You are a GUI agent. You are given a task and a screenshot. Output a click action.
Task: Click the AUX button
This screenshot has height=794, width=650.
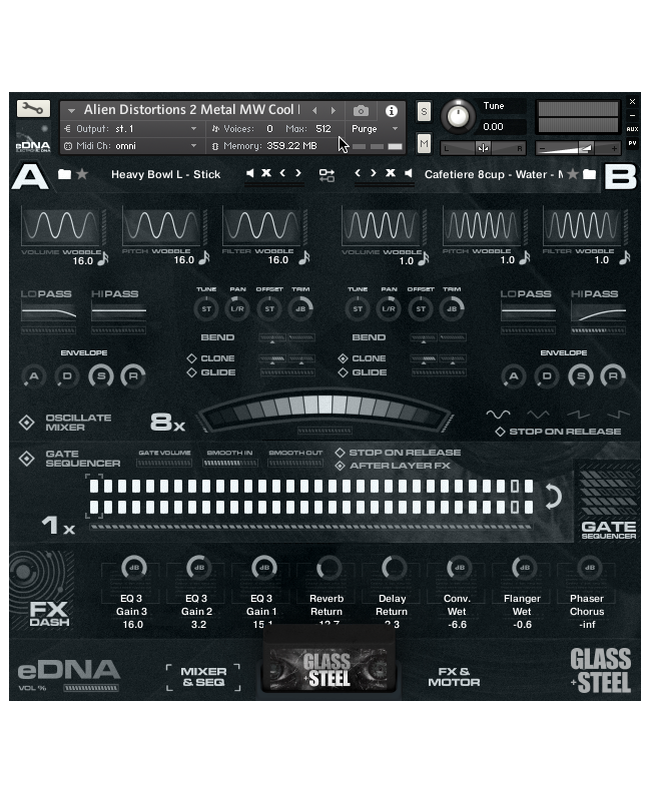632,129
